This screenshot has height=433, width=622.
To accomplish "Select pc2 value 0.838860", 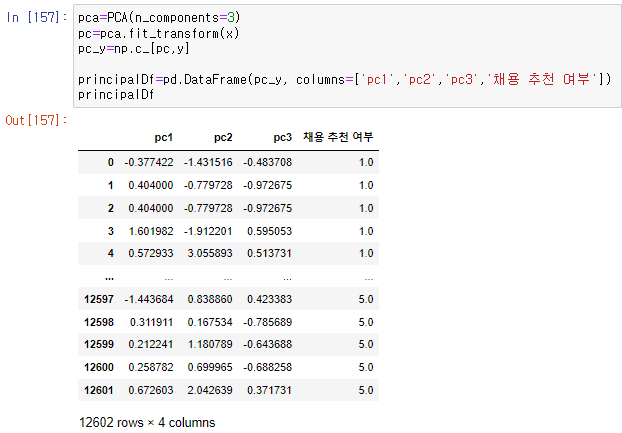I will click(210, 299).
